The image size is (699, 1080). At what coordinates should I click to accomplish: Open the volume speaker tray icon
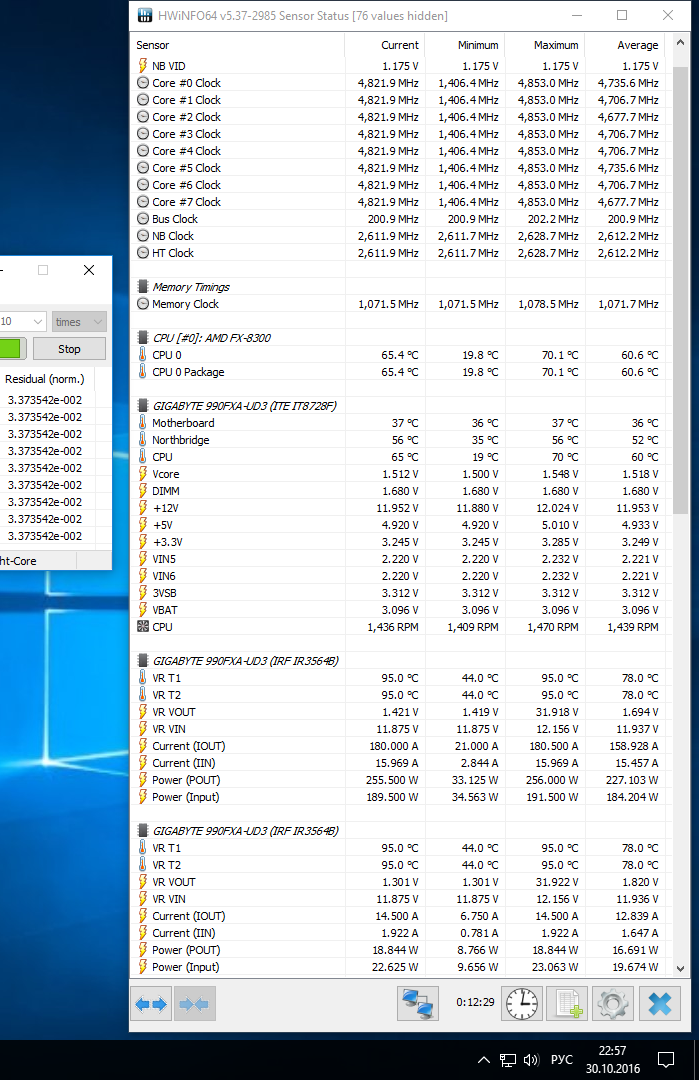click(531, 1060)
